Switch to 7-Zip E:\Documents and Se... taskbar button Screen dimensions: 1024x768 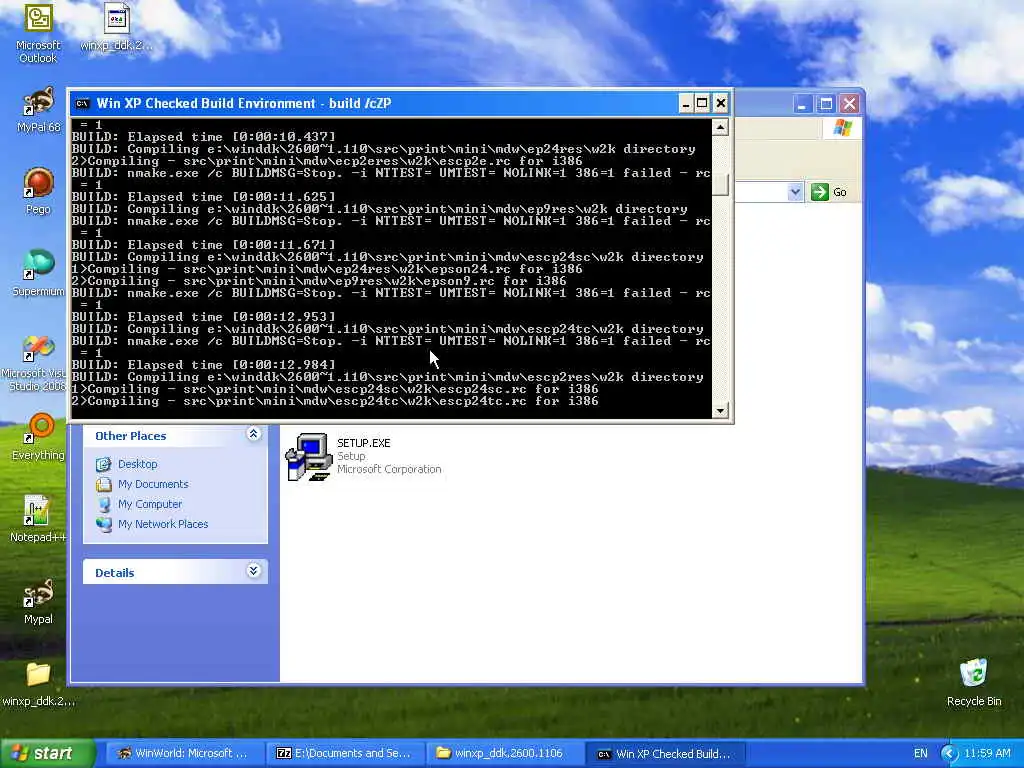tap(344, 753)
